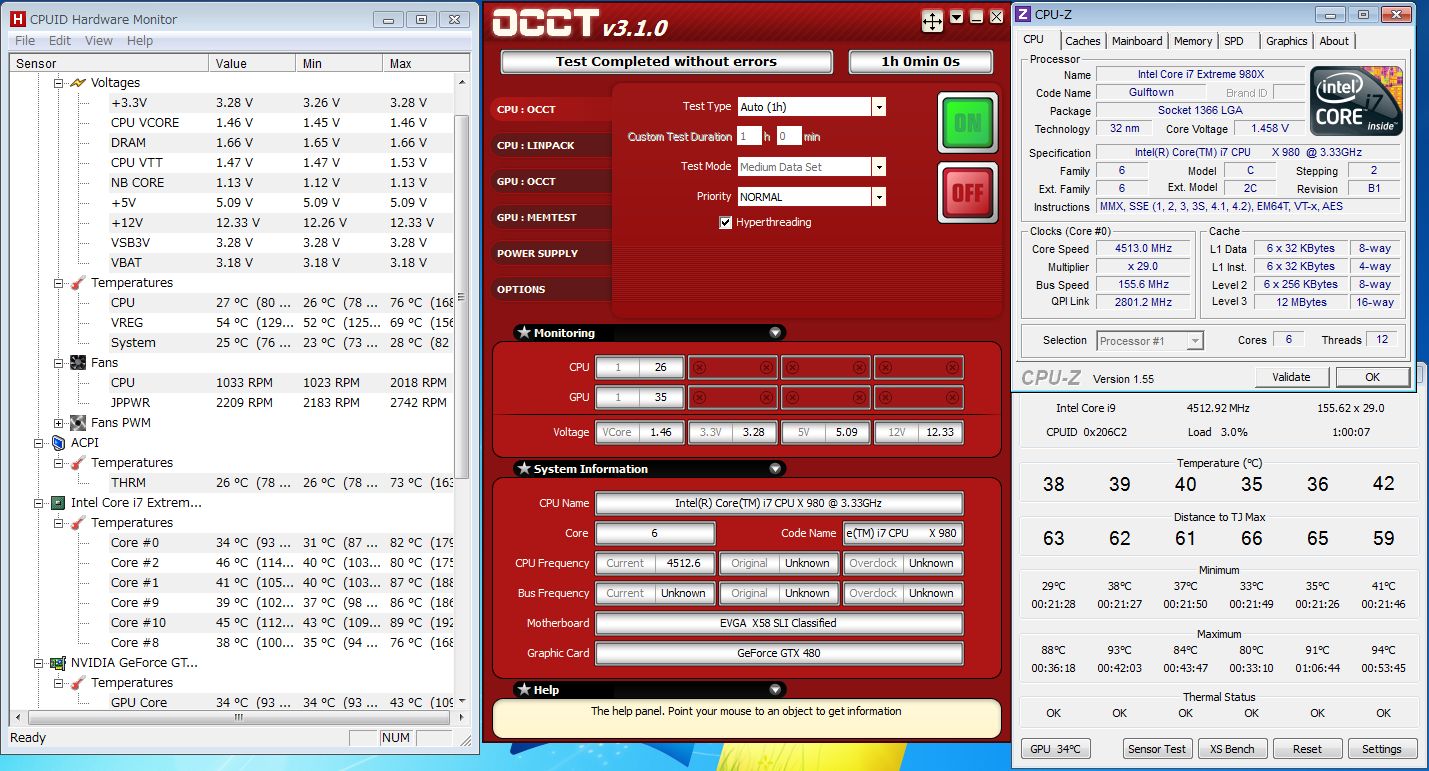This screenshot has width=1429, height=771.
Task: Select the GPU : OCCT tab
Action: pyautogui.click(x=550, y=182)
